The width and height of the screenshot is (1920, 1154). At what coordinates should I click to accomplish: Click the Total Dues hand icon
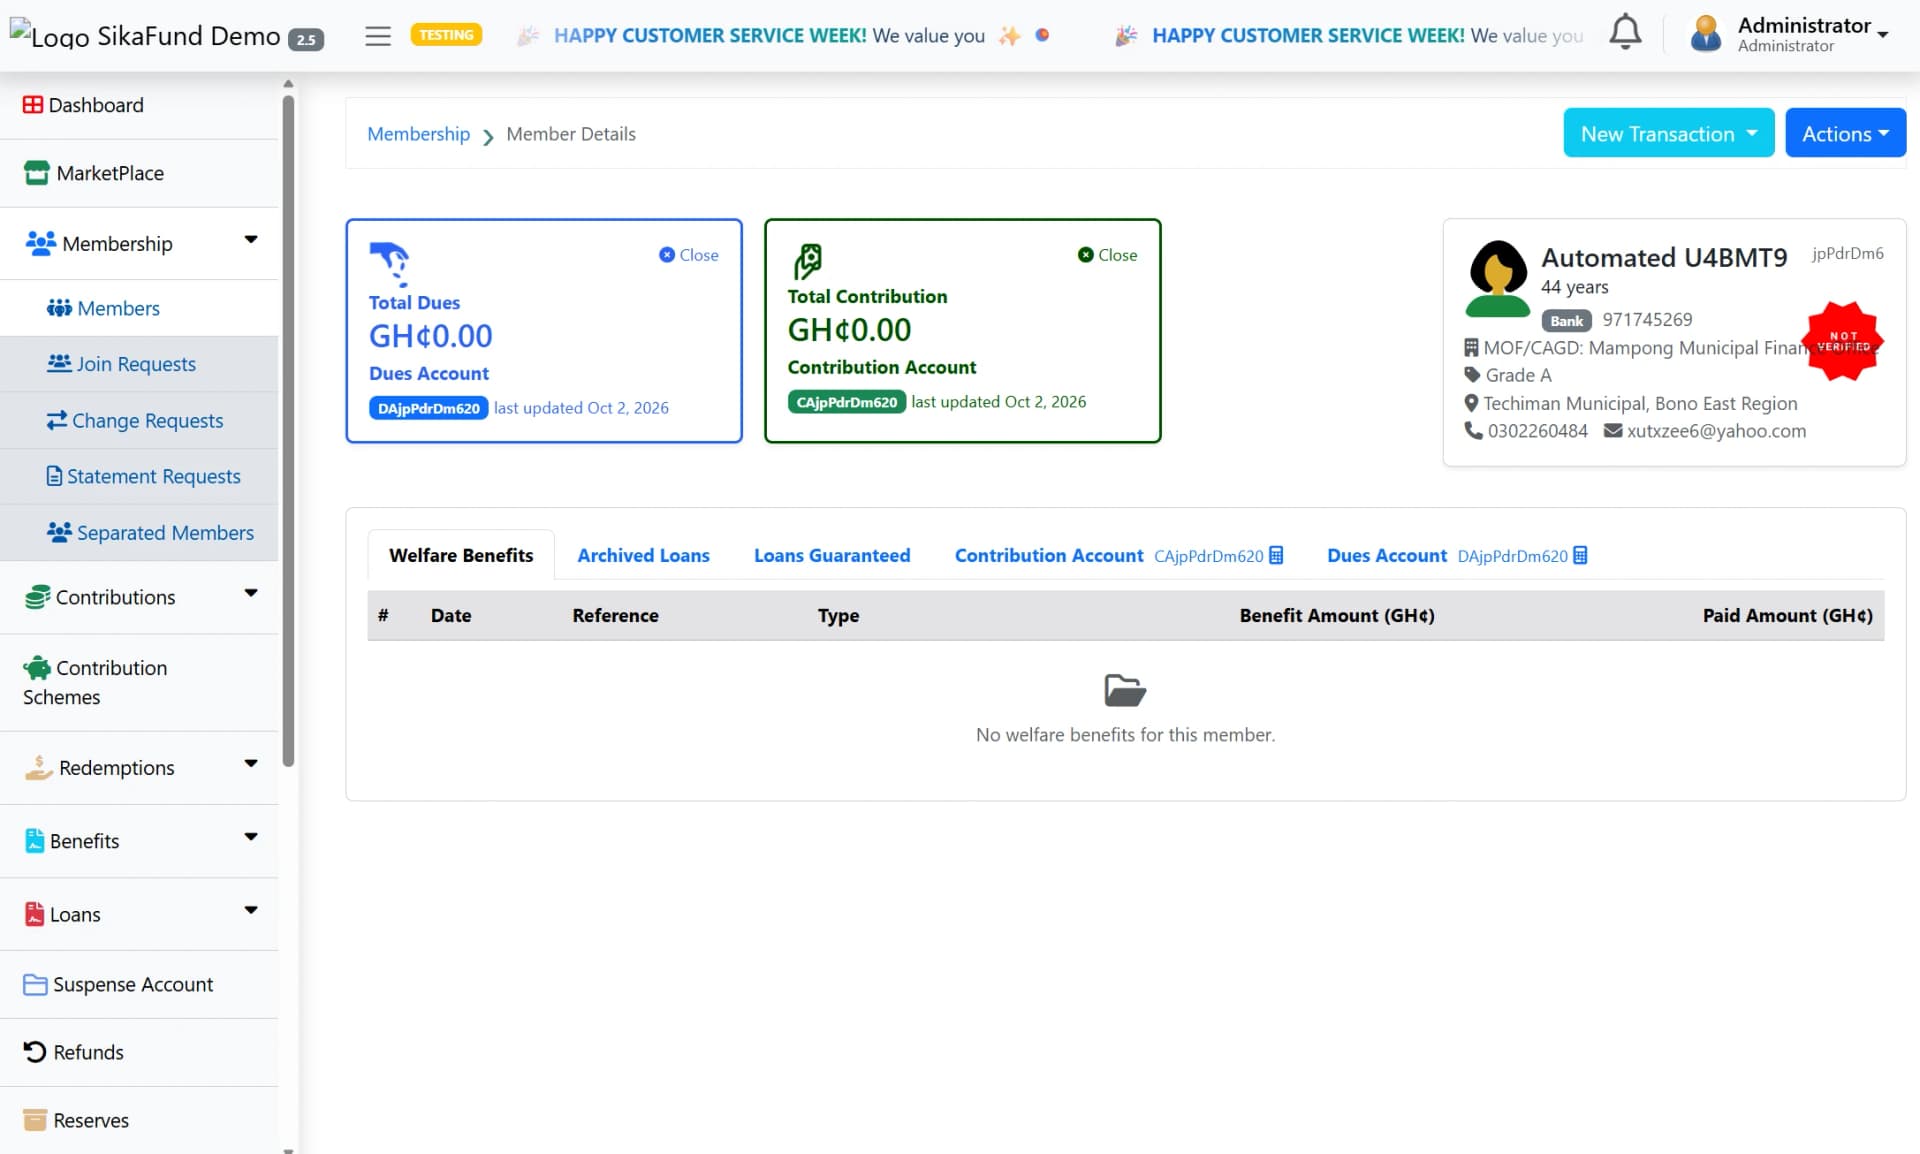tap(390, 264)
